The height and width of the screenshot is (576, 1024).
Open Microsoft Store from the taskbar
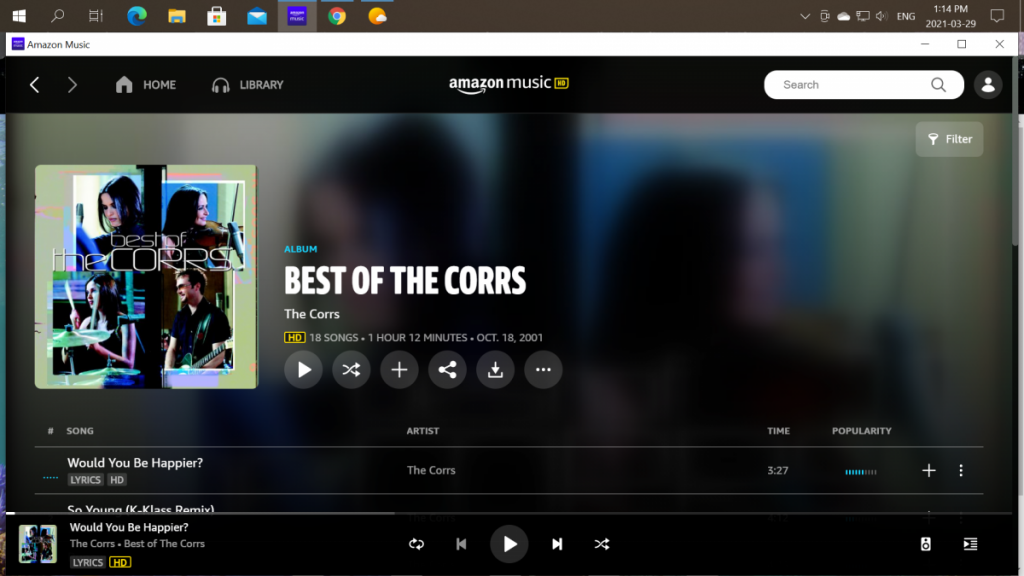(217, 16)
